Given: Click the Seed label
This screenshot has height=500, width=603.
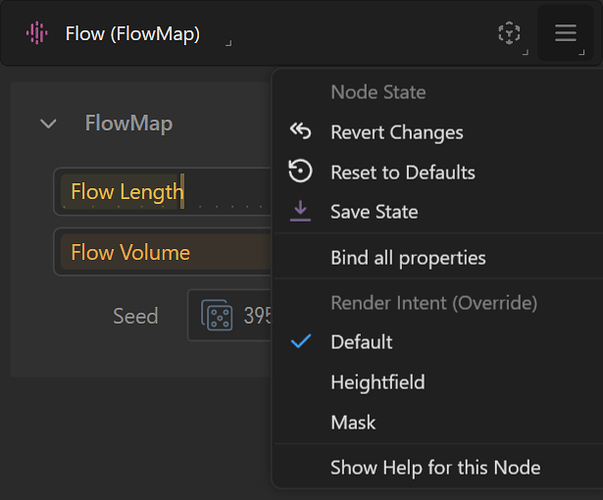Looking at the screenshot, I should click(x=135, y=316).
